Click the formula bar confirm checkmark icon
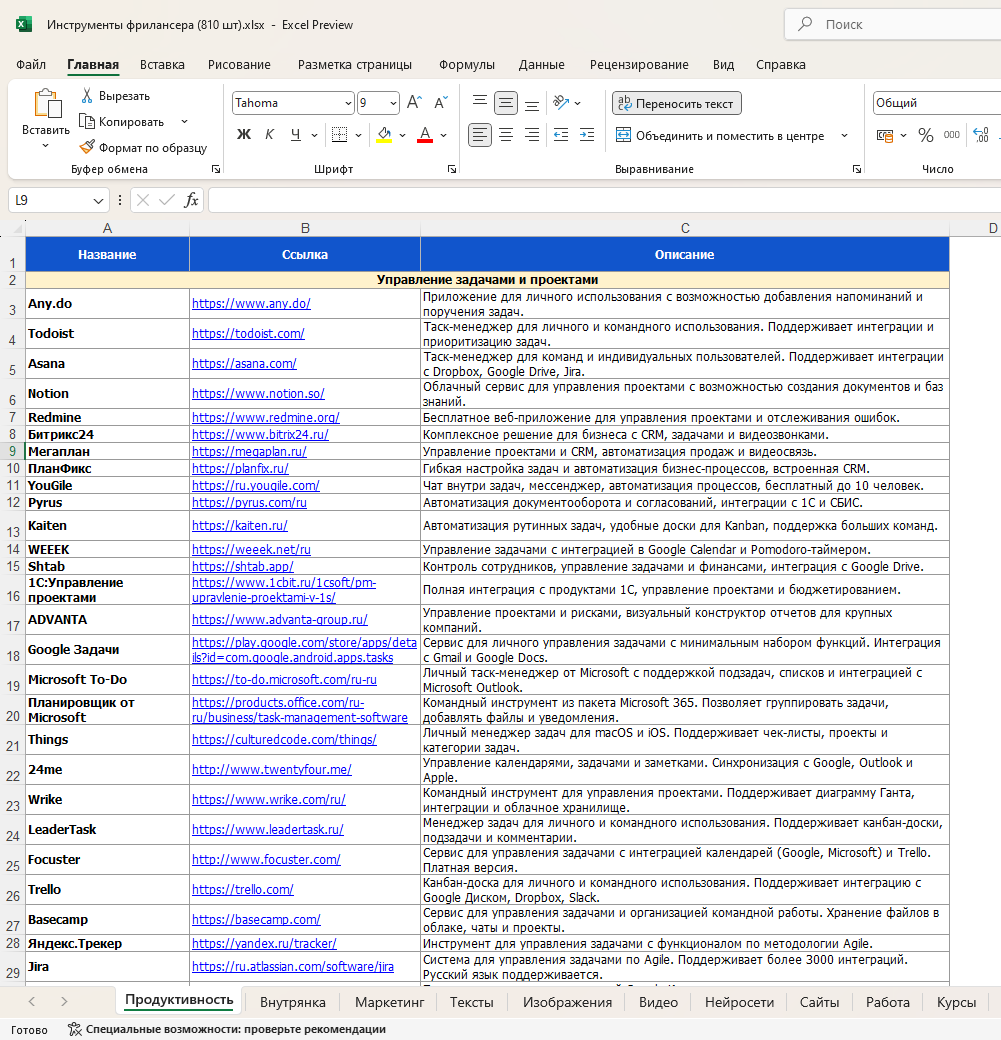 (x=167, y=200)
